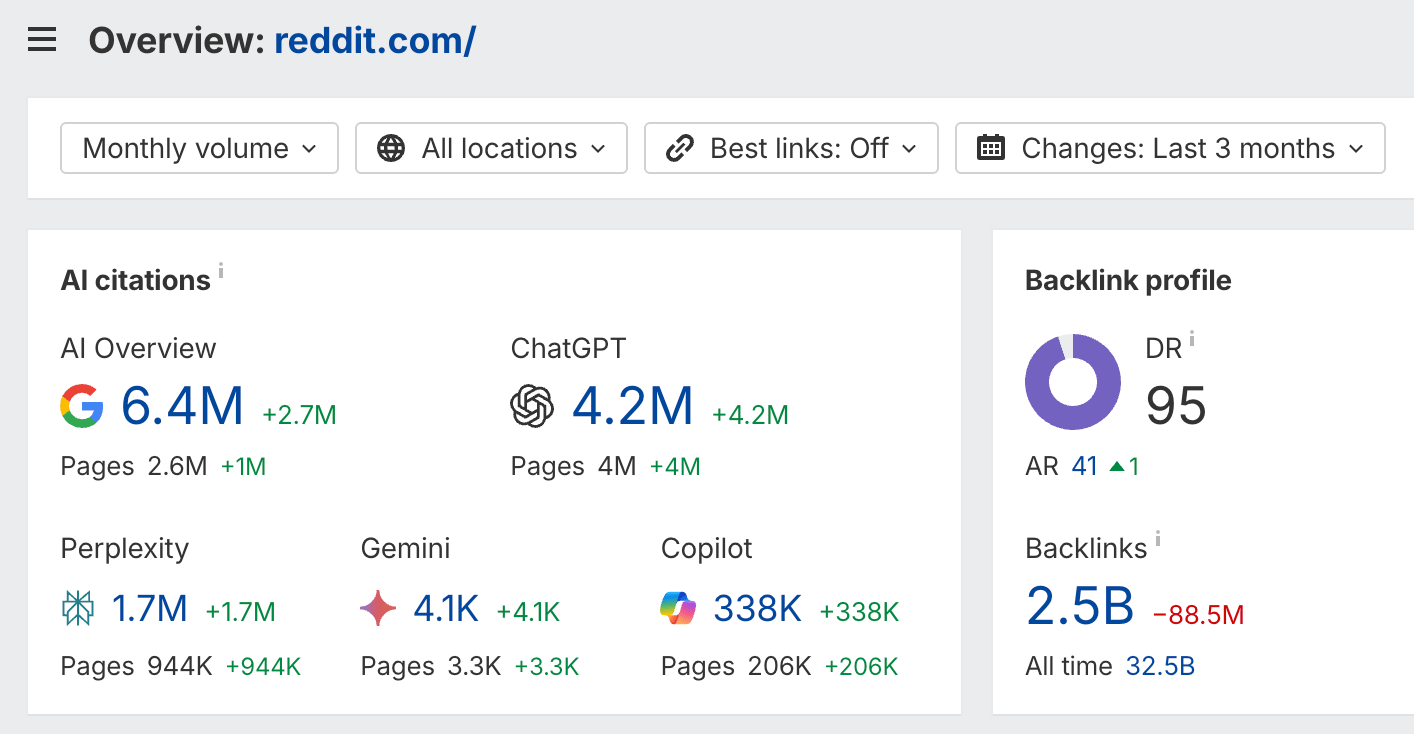
Task: View all-time backlinks via the 32.5B link
Action: pyautogui.click(x=1160, y=665)
